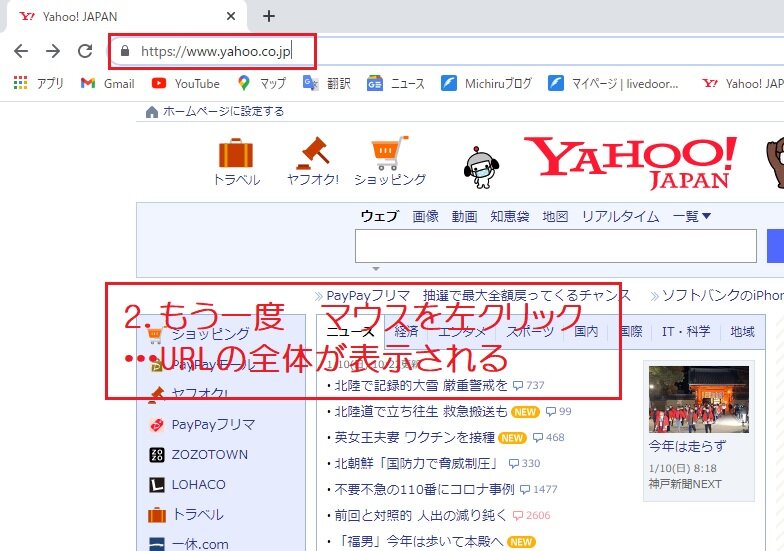Viewport: 784px width, 551px height.
Task: Open the Michiruブログ bookmark
Action: tap(486, 84)
